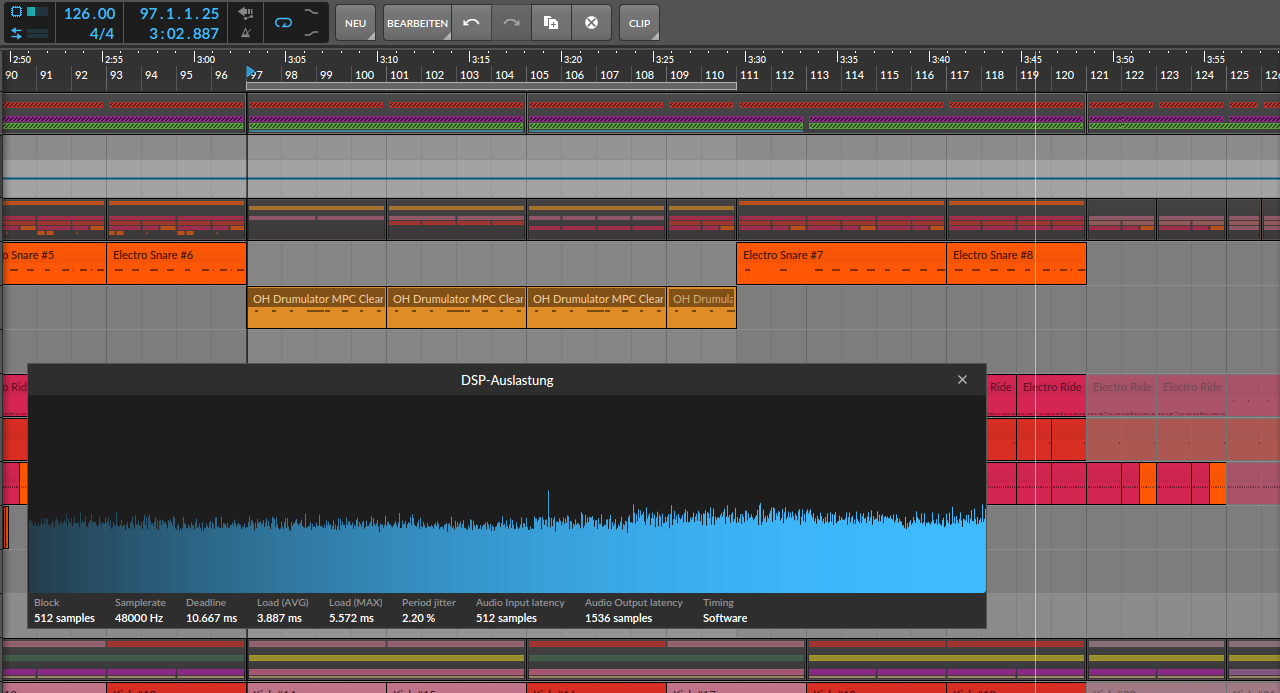Click the I/O activity meter bar
1280x693 pixels.
pyautogui.click(x=37, y=33)
